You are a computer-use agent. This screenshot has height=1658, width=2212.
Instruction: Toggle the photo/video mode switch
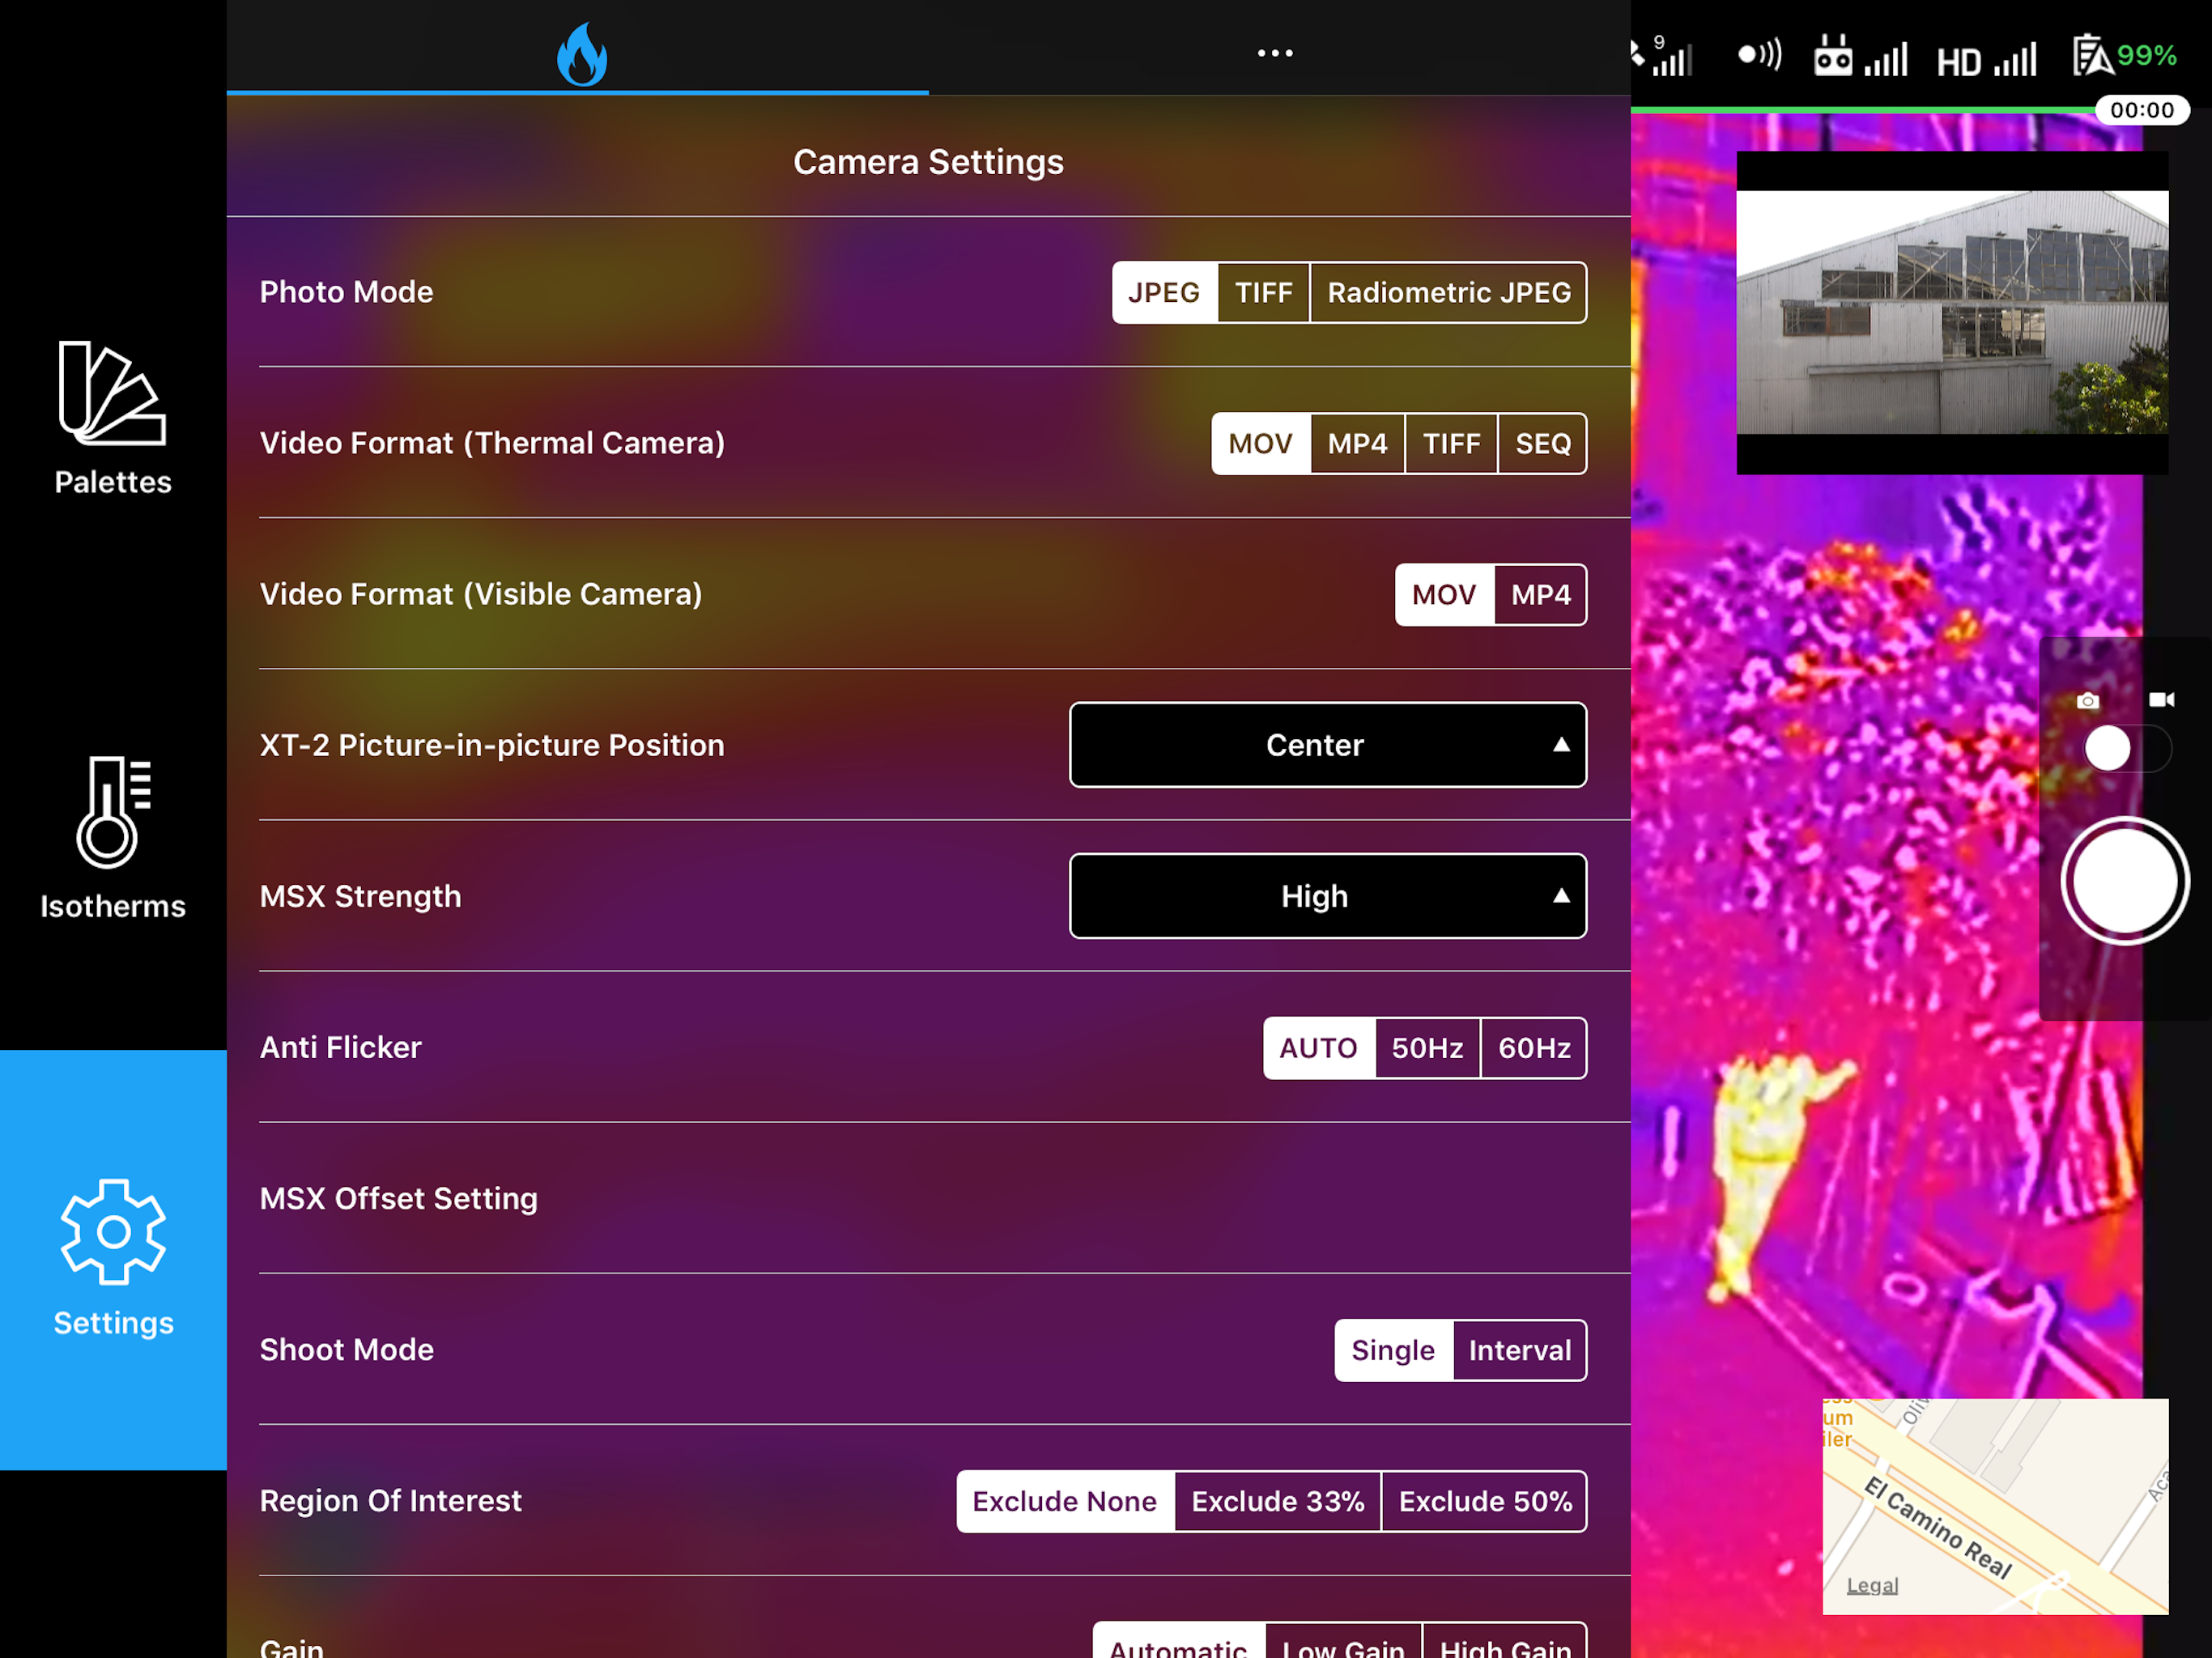coord(2125,748)
